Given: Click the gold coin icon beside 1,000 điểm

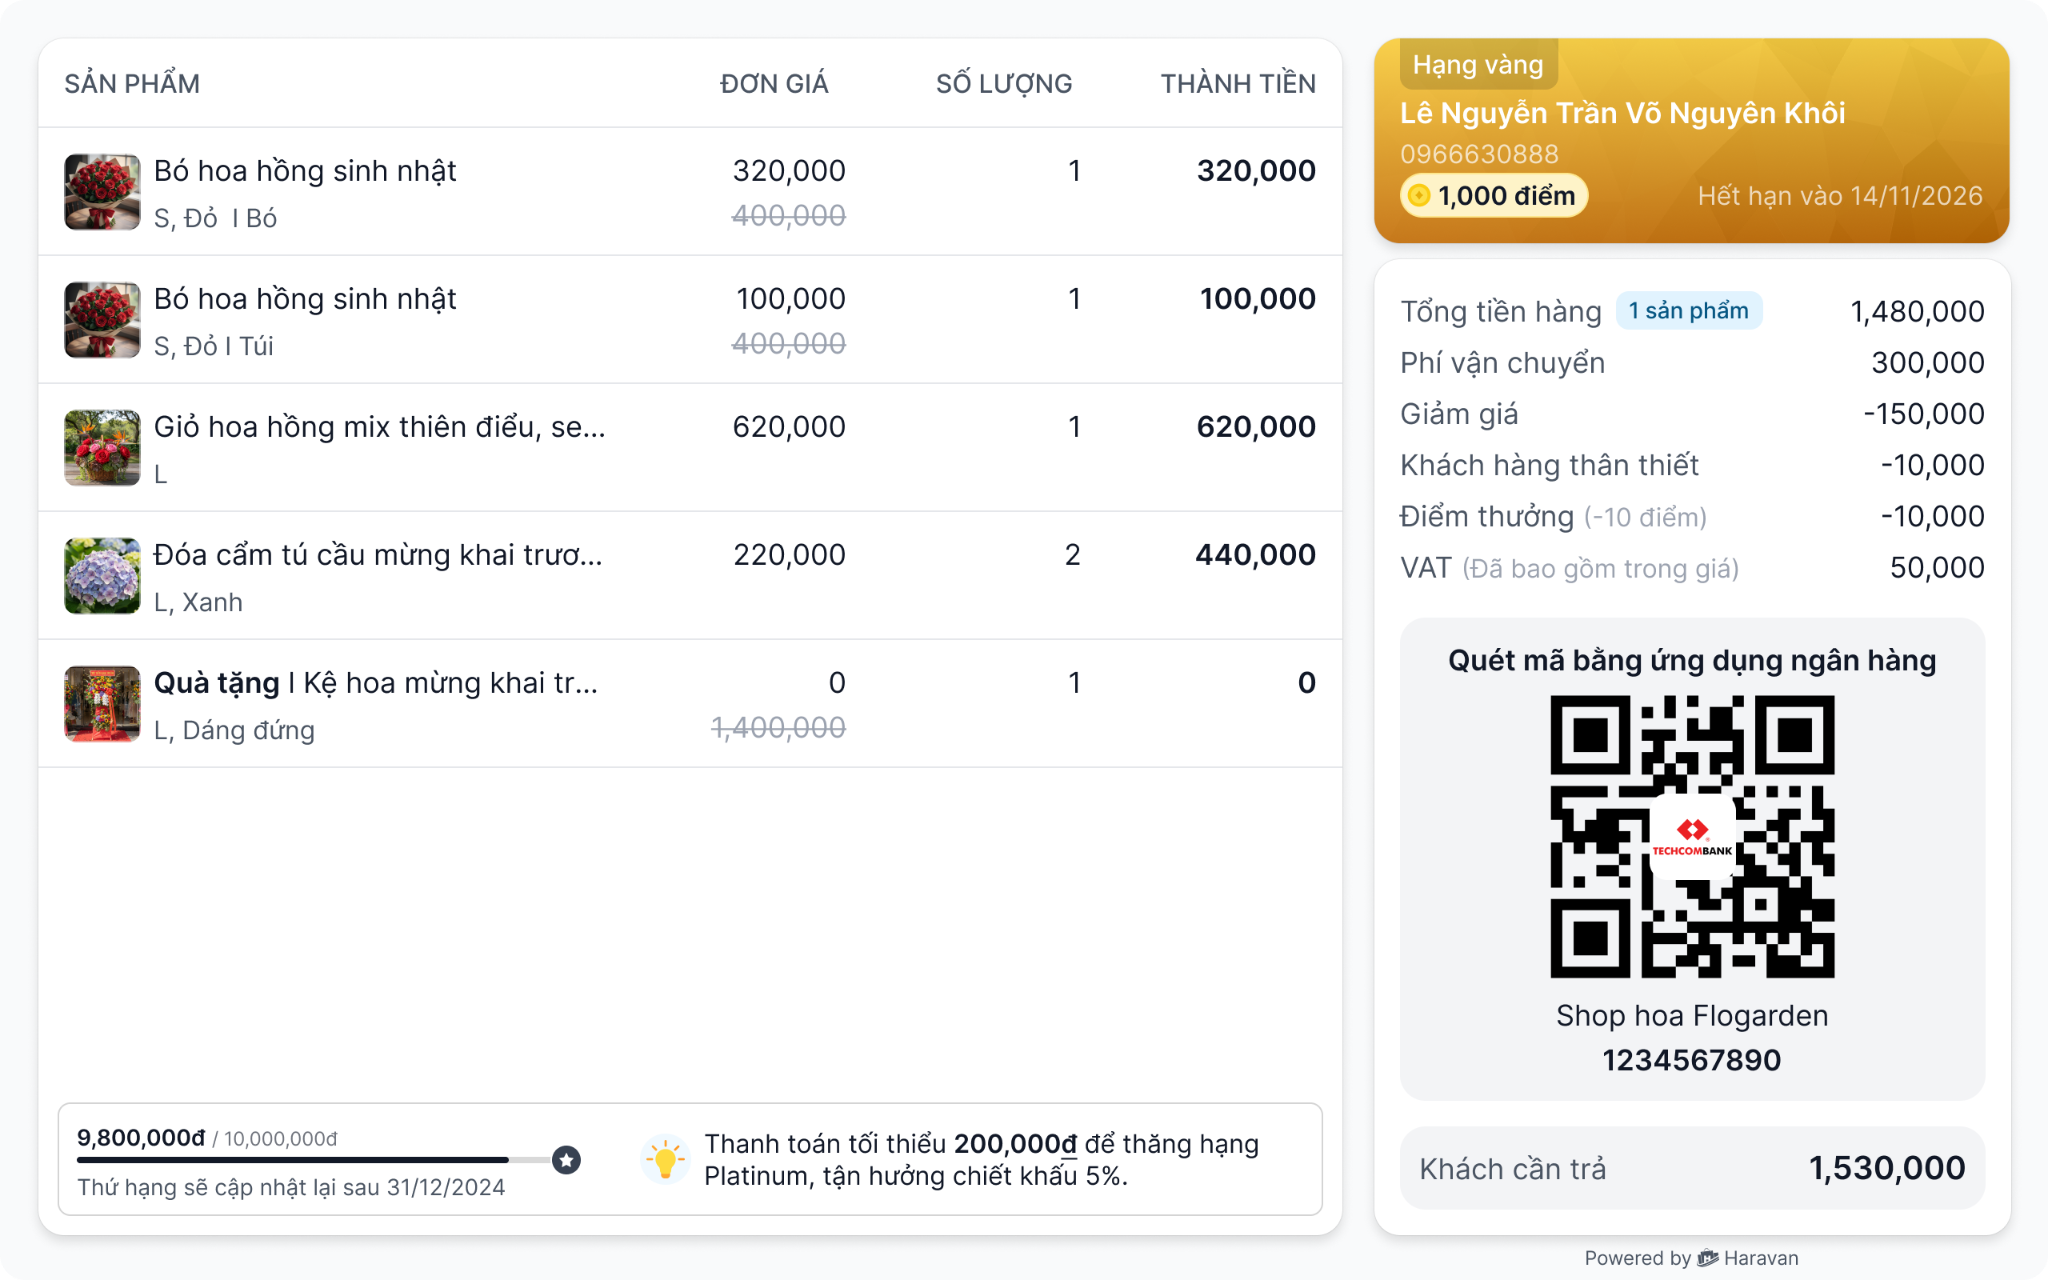Looking at the screenshot, I should point(1418,196).
